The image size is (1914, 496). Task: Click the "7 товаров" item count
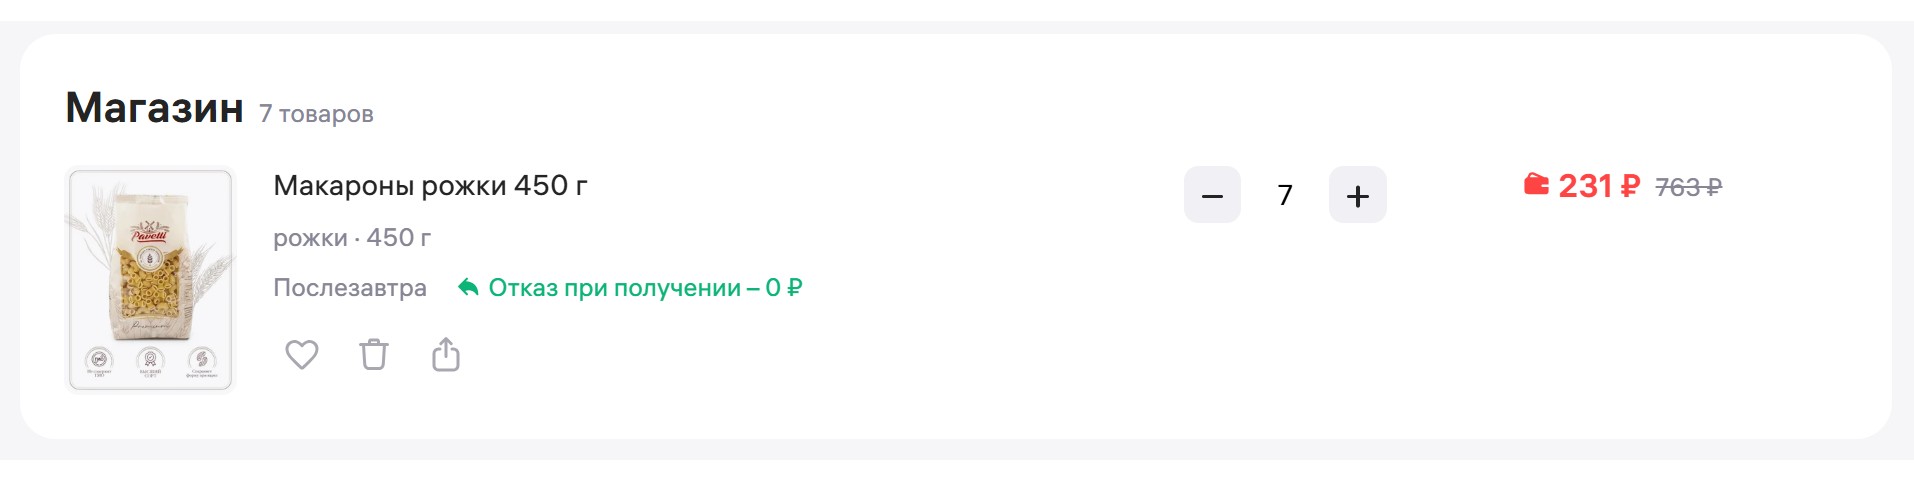316,114
